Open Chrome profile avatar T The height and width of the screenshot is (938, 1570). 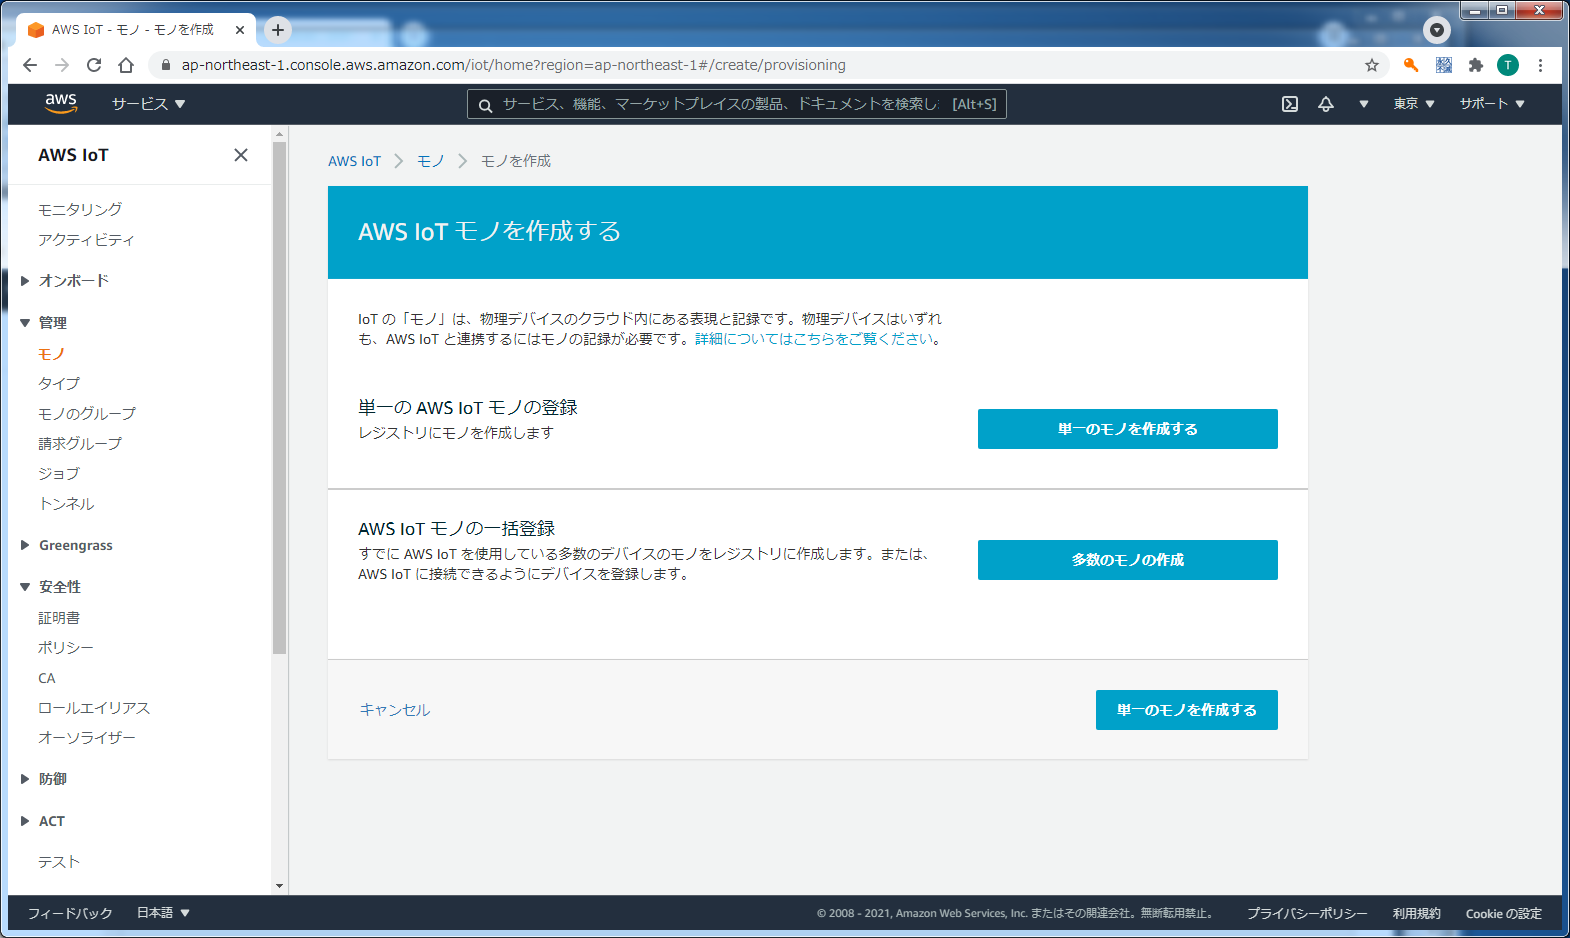(1508, 65)
